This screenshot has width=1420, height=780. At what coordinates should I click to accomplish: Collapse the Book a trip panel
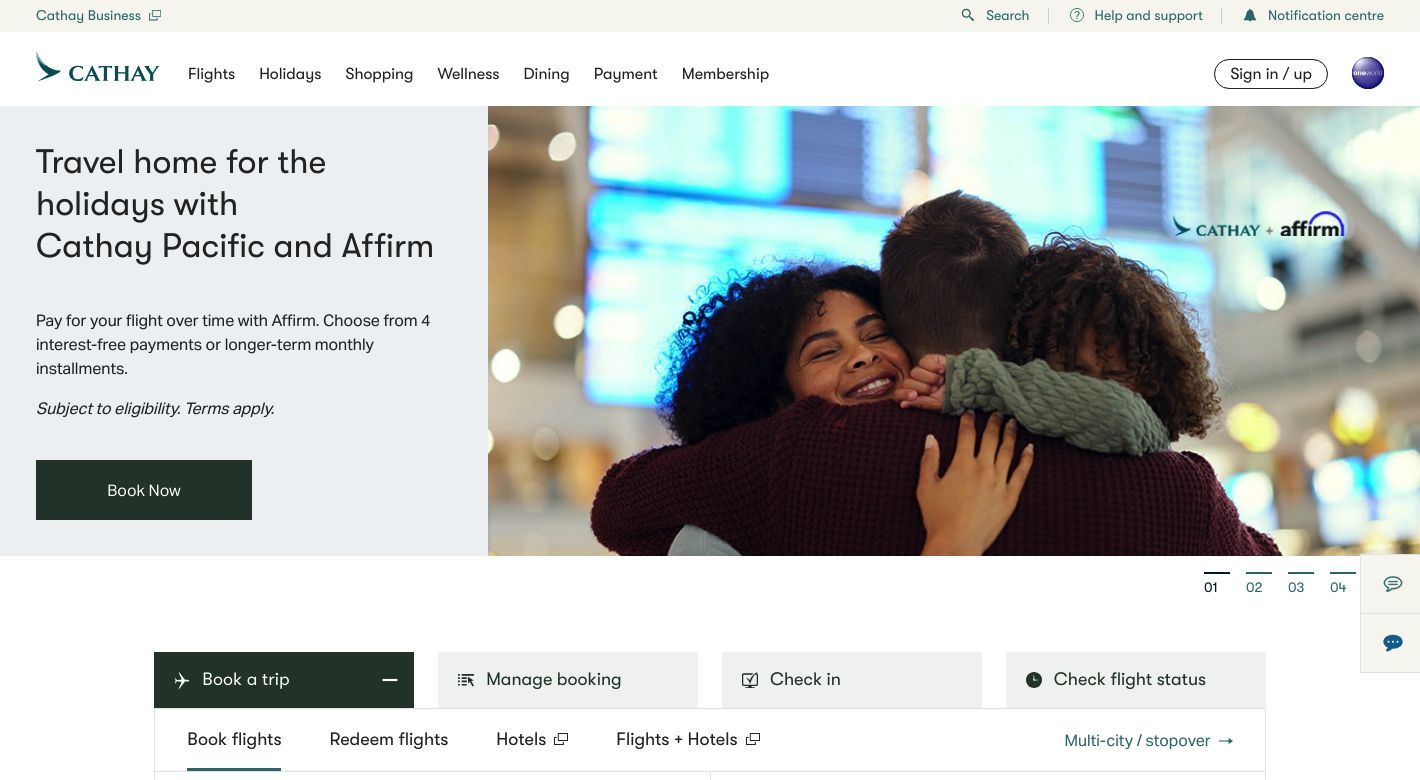pos(390,680)
